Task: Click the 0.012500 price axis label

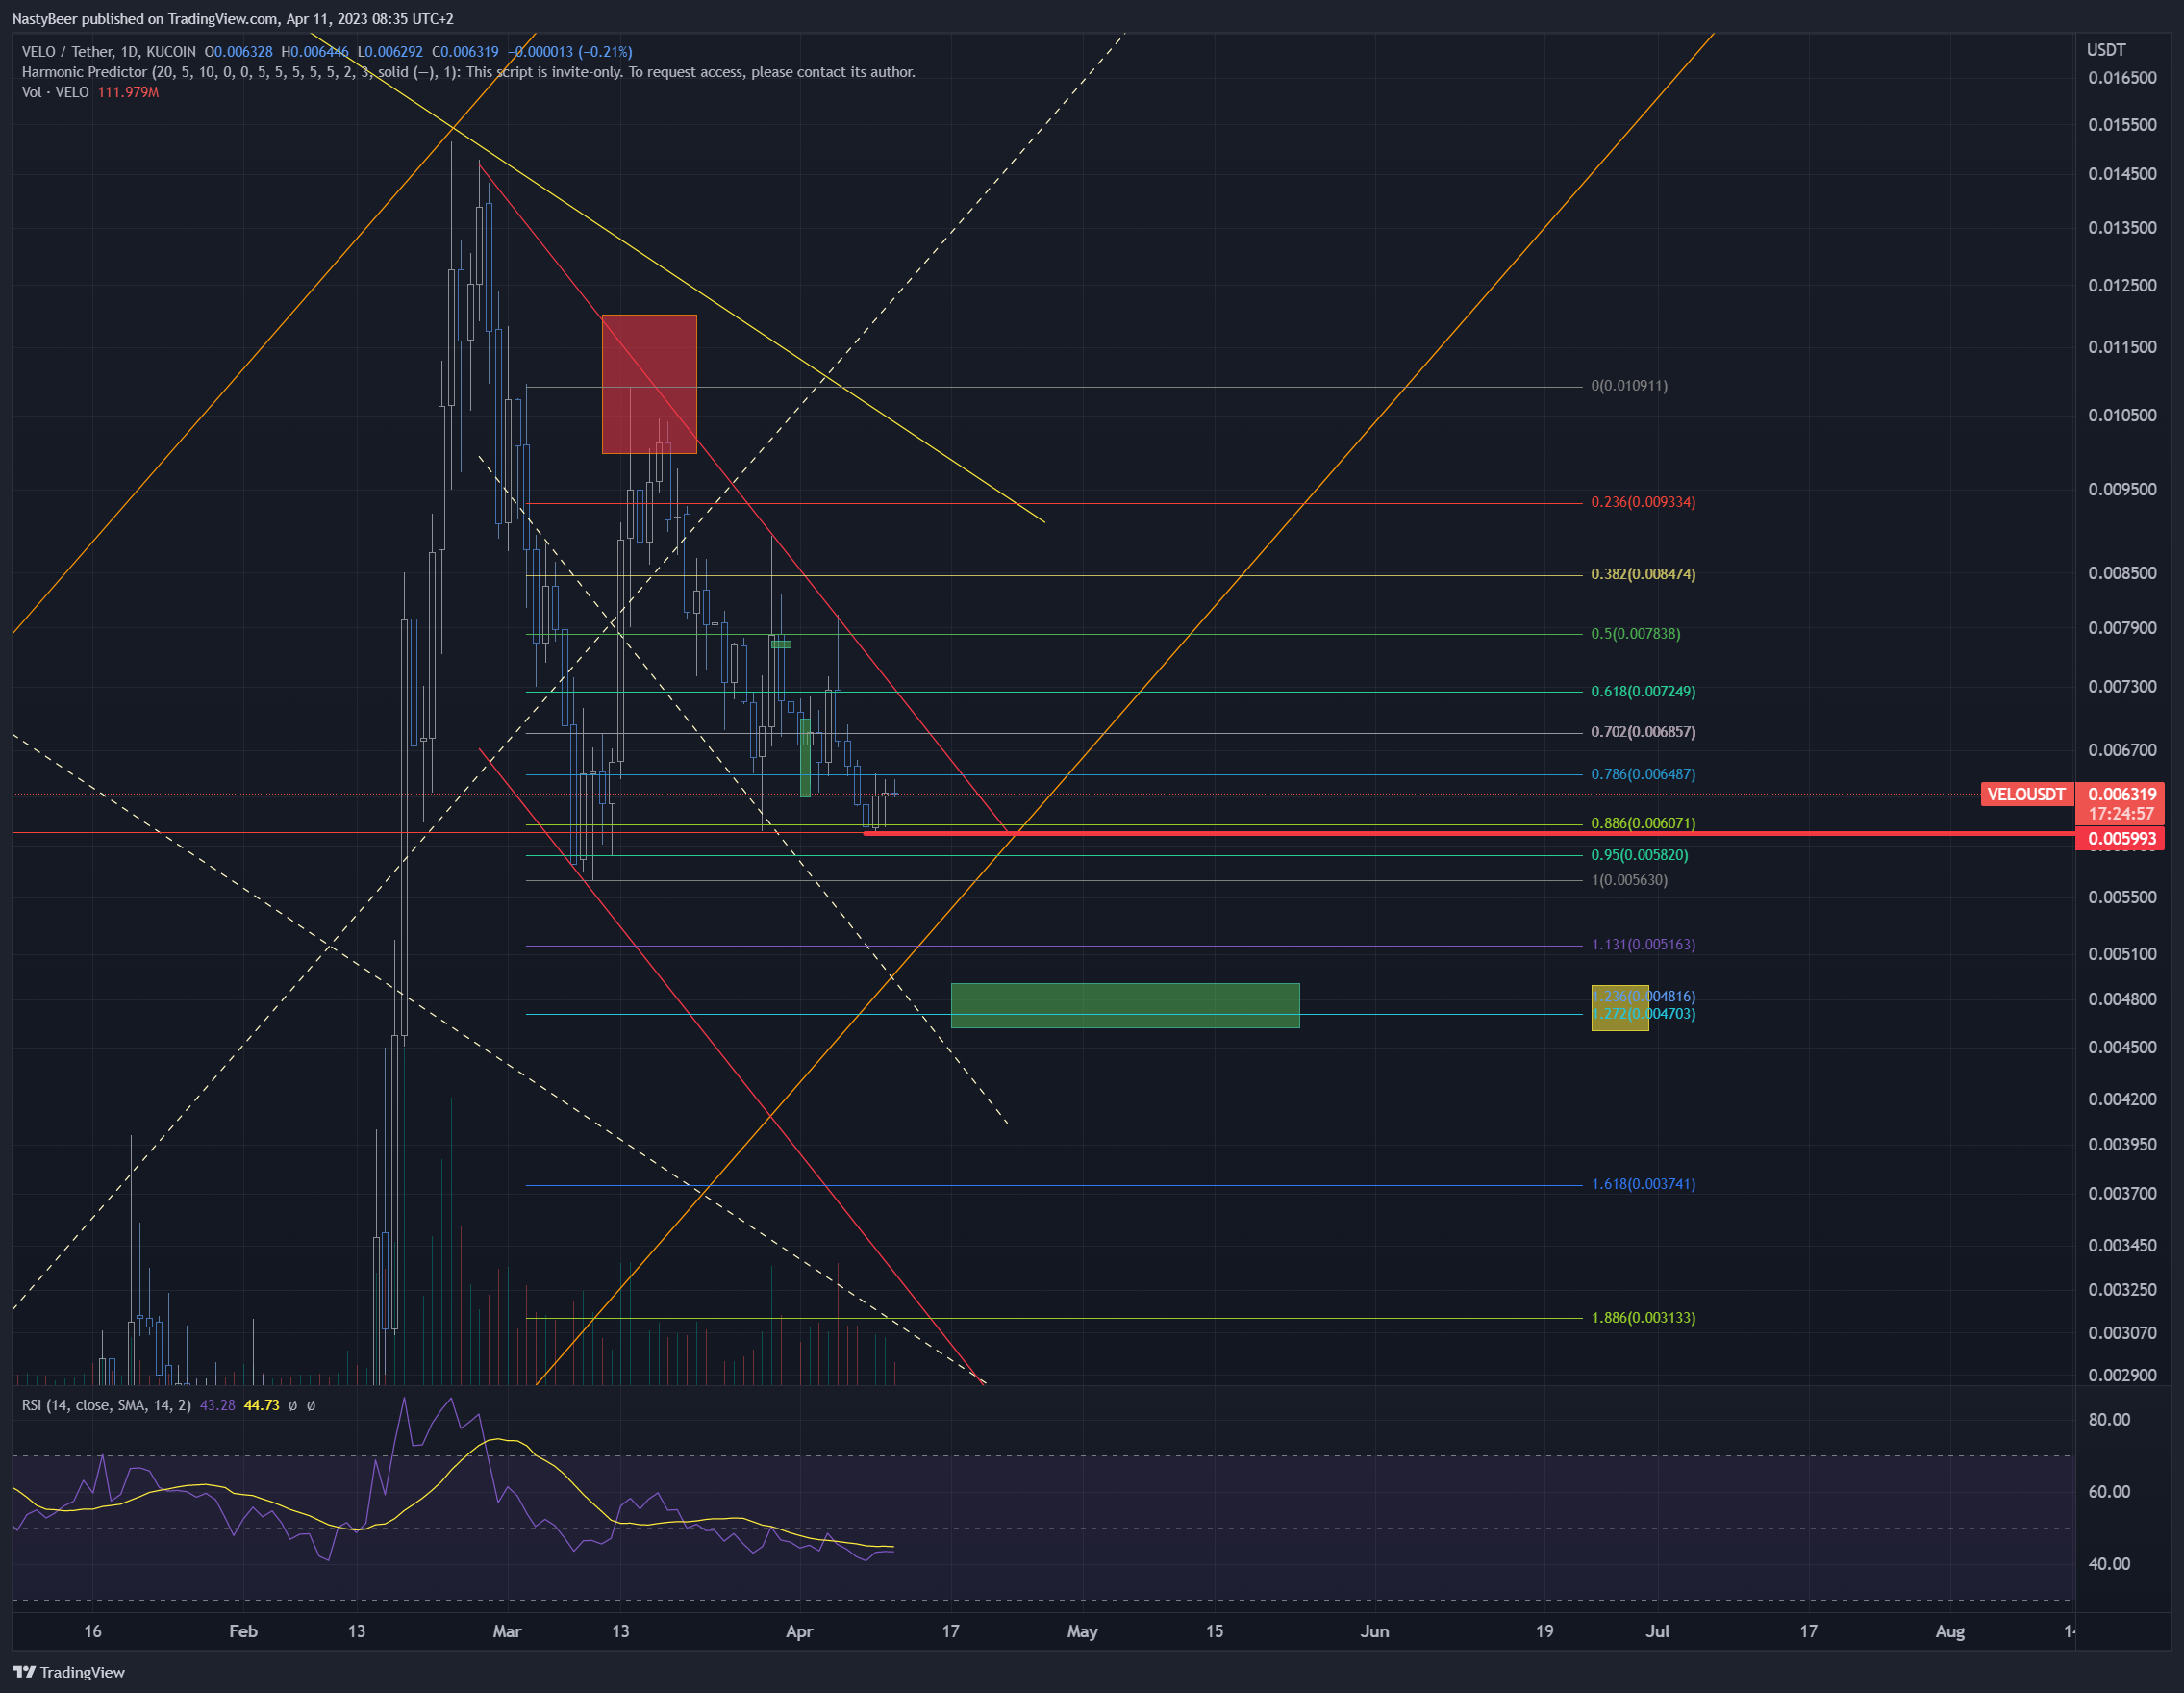Action: tap(2122, 286)
